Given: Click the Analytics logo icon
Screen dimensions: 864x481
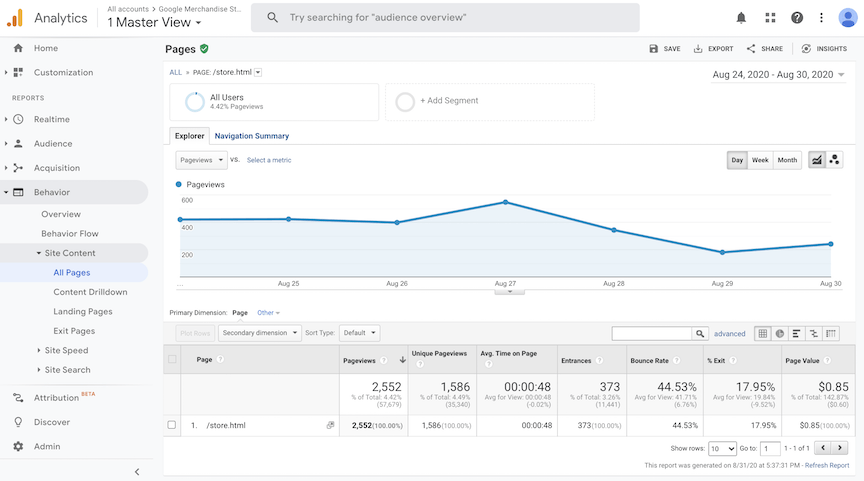Looking at the screenshot, I should (15, 18).
